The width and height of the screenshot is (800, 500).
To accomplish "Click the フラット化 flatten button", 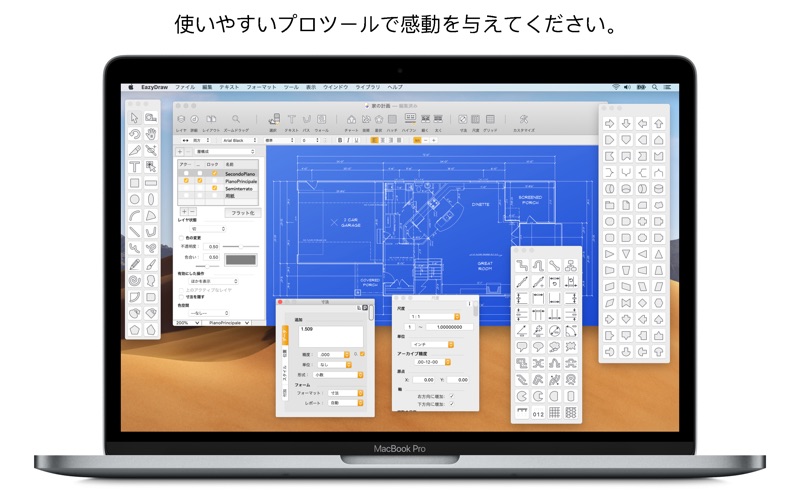I will (x=243, y=213).
